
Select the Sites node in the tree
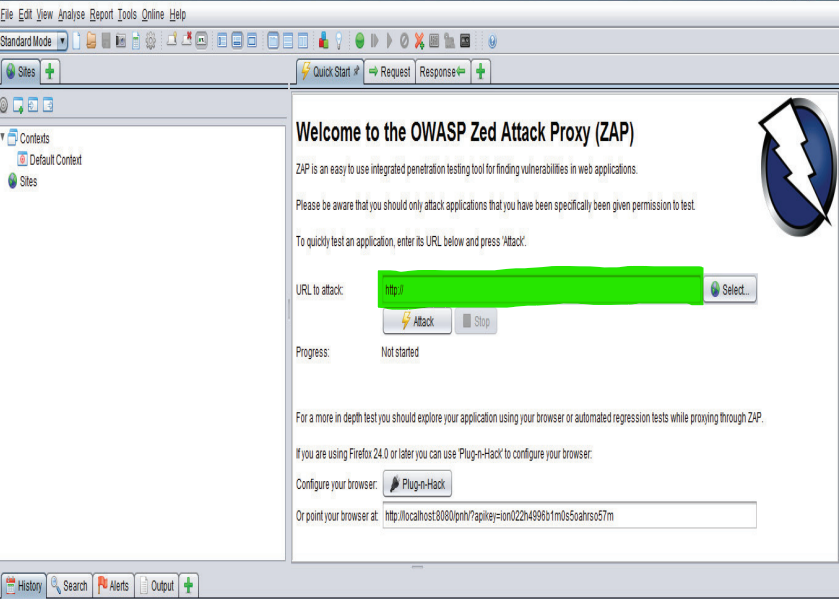[22, 181]
